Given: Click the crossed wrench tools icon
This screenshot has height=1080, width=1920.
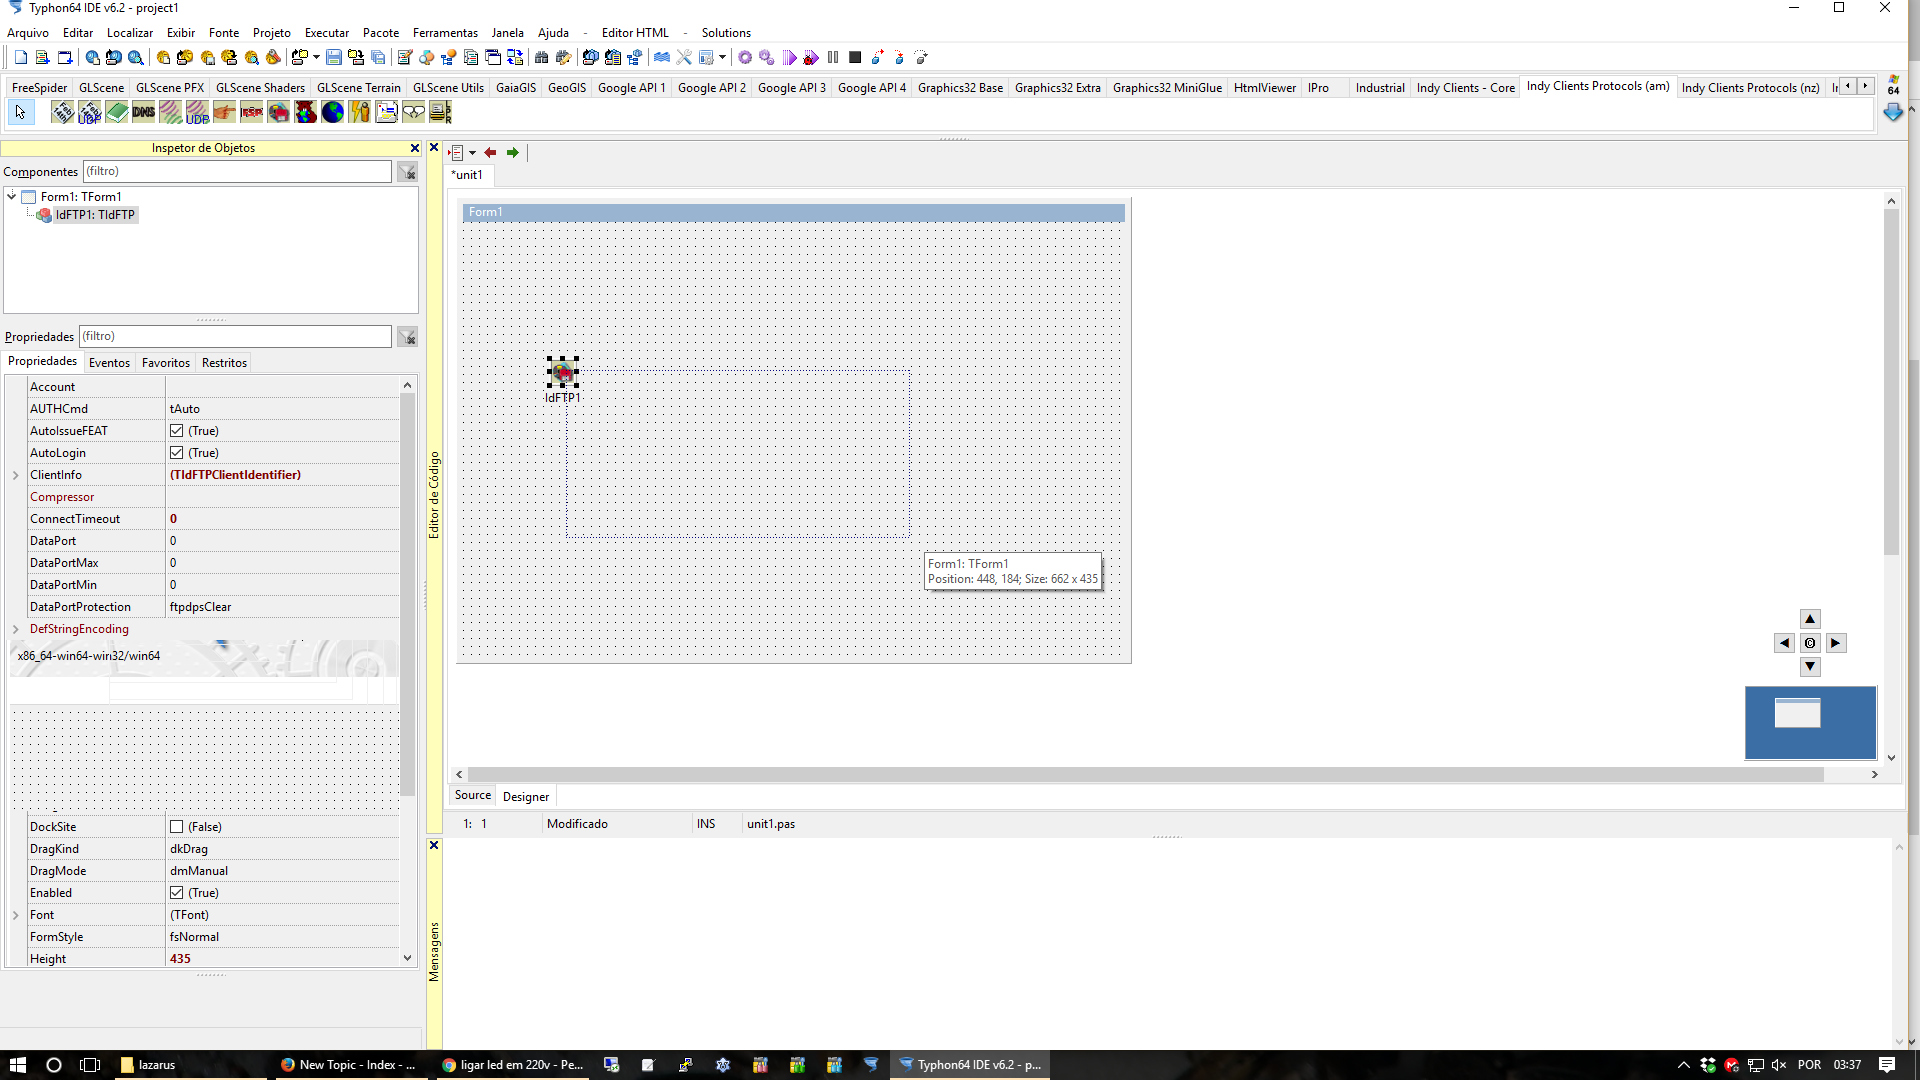Looking at the screenshot, I should (684, 58).
